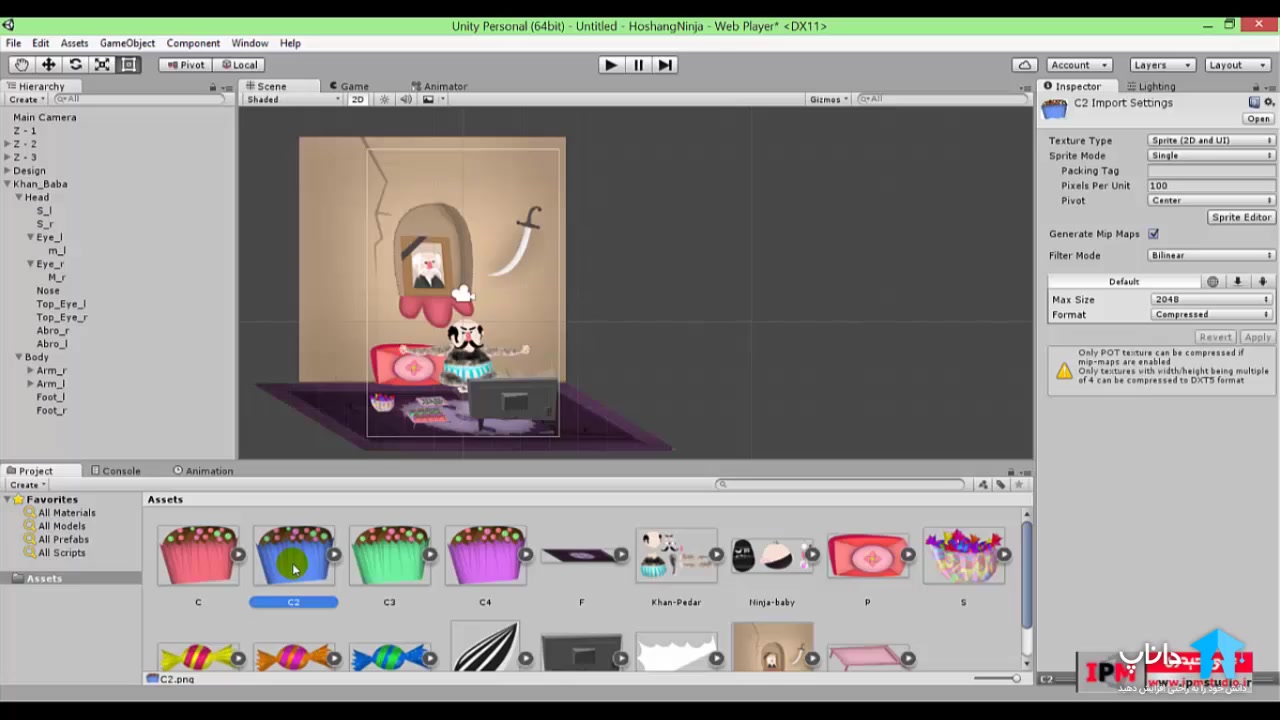
Task: Open the scene effects image dropdown
Action: (433, 99)
